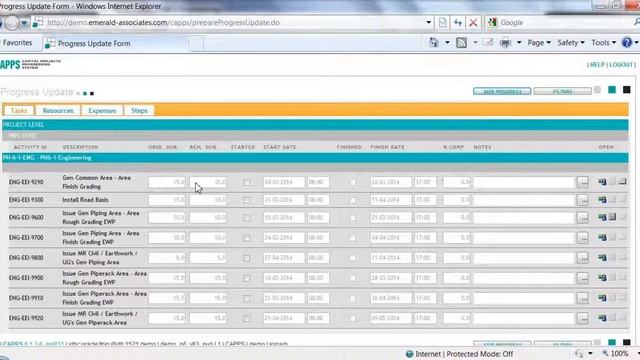Viewport: 640px width, 360px height.
Task: Switch to the Resources tab
Action: pyautogui.click(x=58, y=111)
